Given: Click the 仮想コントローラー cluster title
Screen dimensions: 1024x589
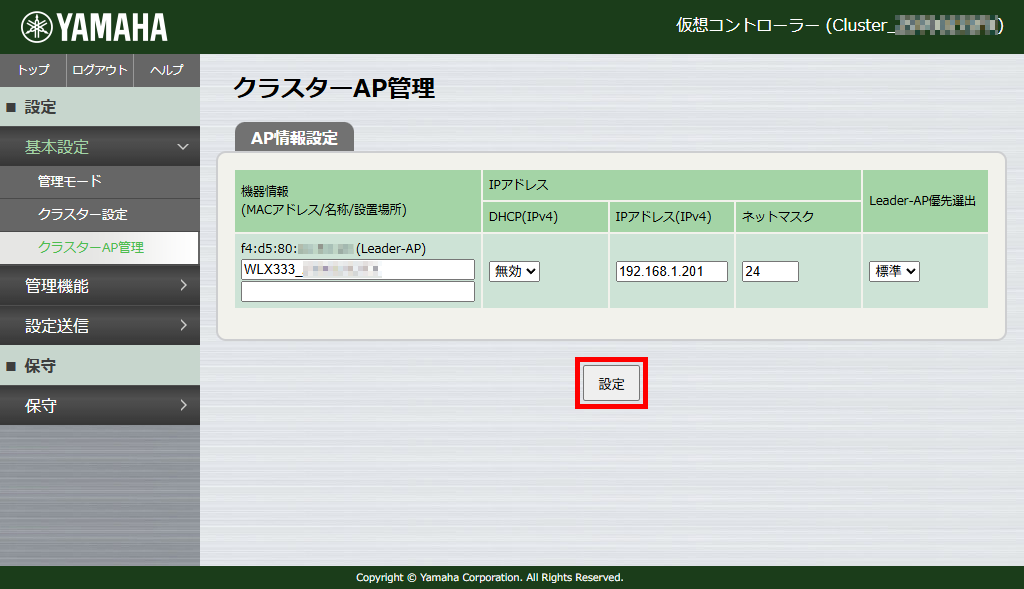Looking at the screenshot, I should [x=839, y=25].
